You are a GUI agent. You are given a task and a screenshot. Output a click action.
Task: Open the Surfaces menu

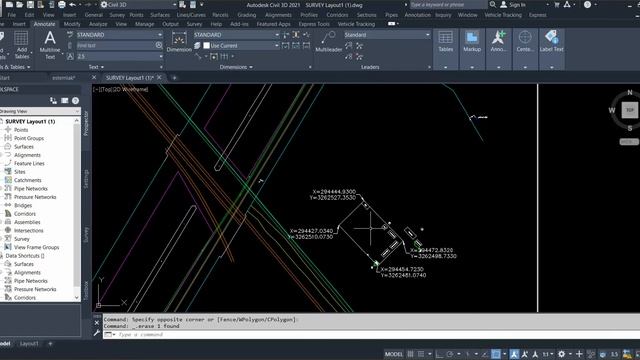pos(160,15)
